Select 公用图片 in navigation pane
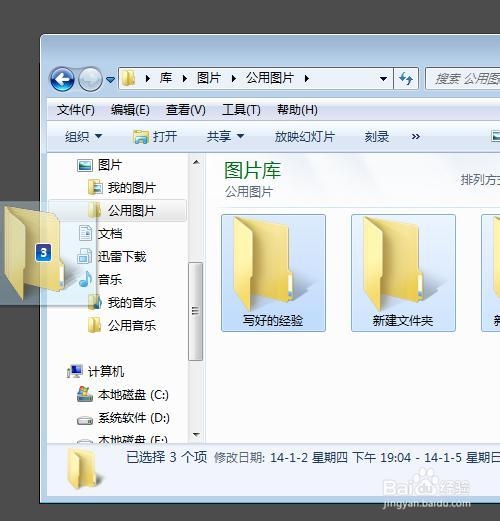Image resolution: width=500 pixels, height=521 pixels. (x=132, y=211)
